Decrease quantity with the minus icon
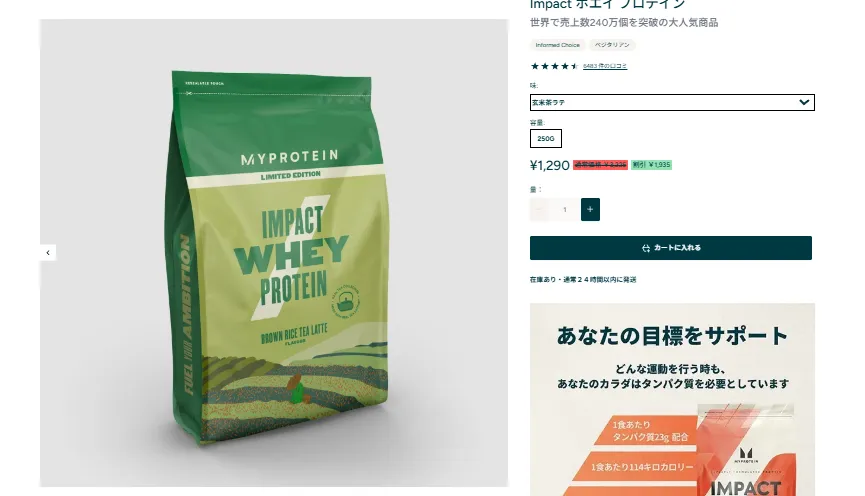Screen dimensions: 865x496 coord(539,210)
